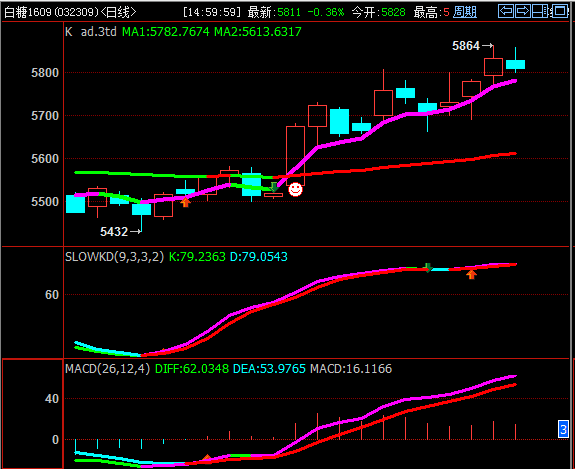The image size is (575, 469).
Task: Click the MA1:5782.7674 value label
Action: 166,32
